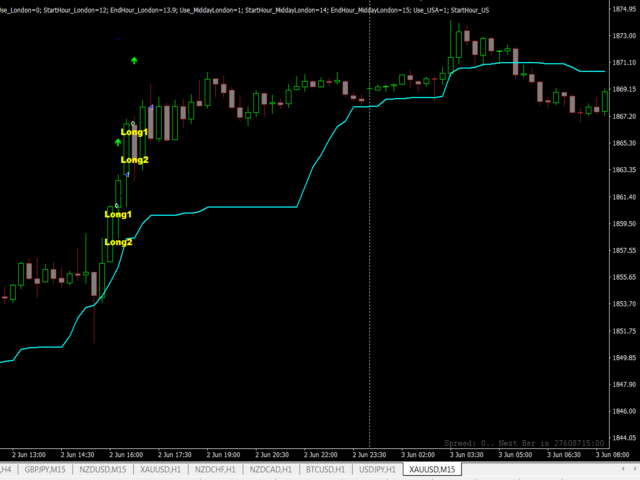Select the blue trade marker near 1863.35
The height and width of the screenshot is (480, 640).
coord(127,175)
